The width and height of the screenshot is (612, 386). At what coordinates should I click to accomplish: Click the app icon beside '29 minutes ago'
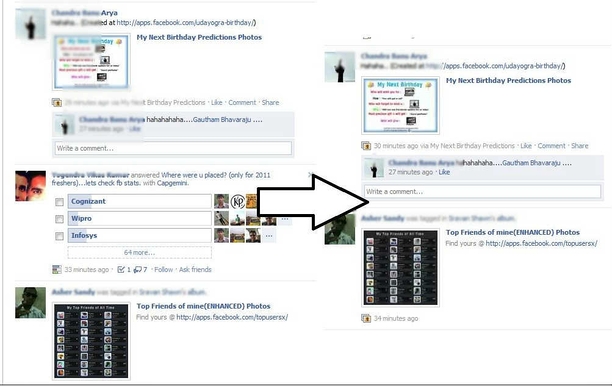[x=57, y=103]
